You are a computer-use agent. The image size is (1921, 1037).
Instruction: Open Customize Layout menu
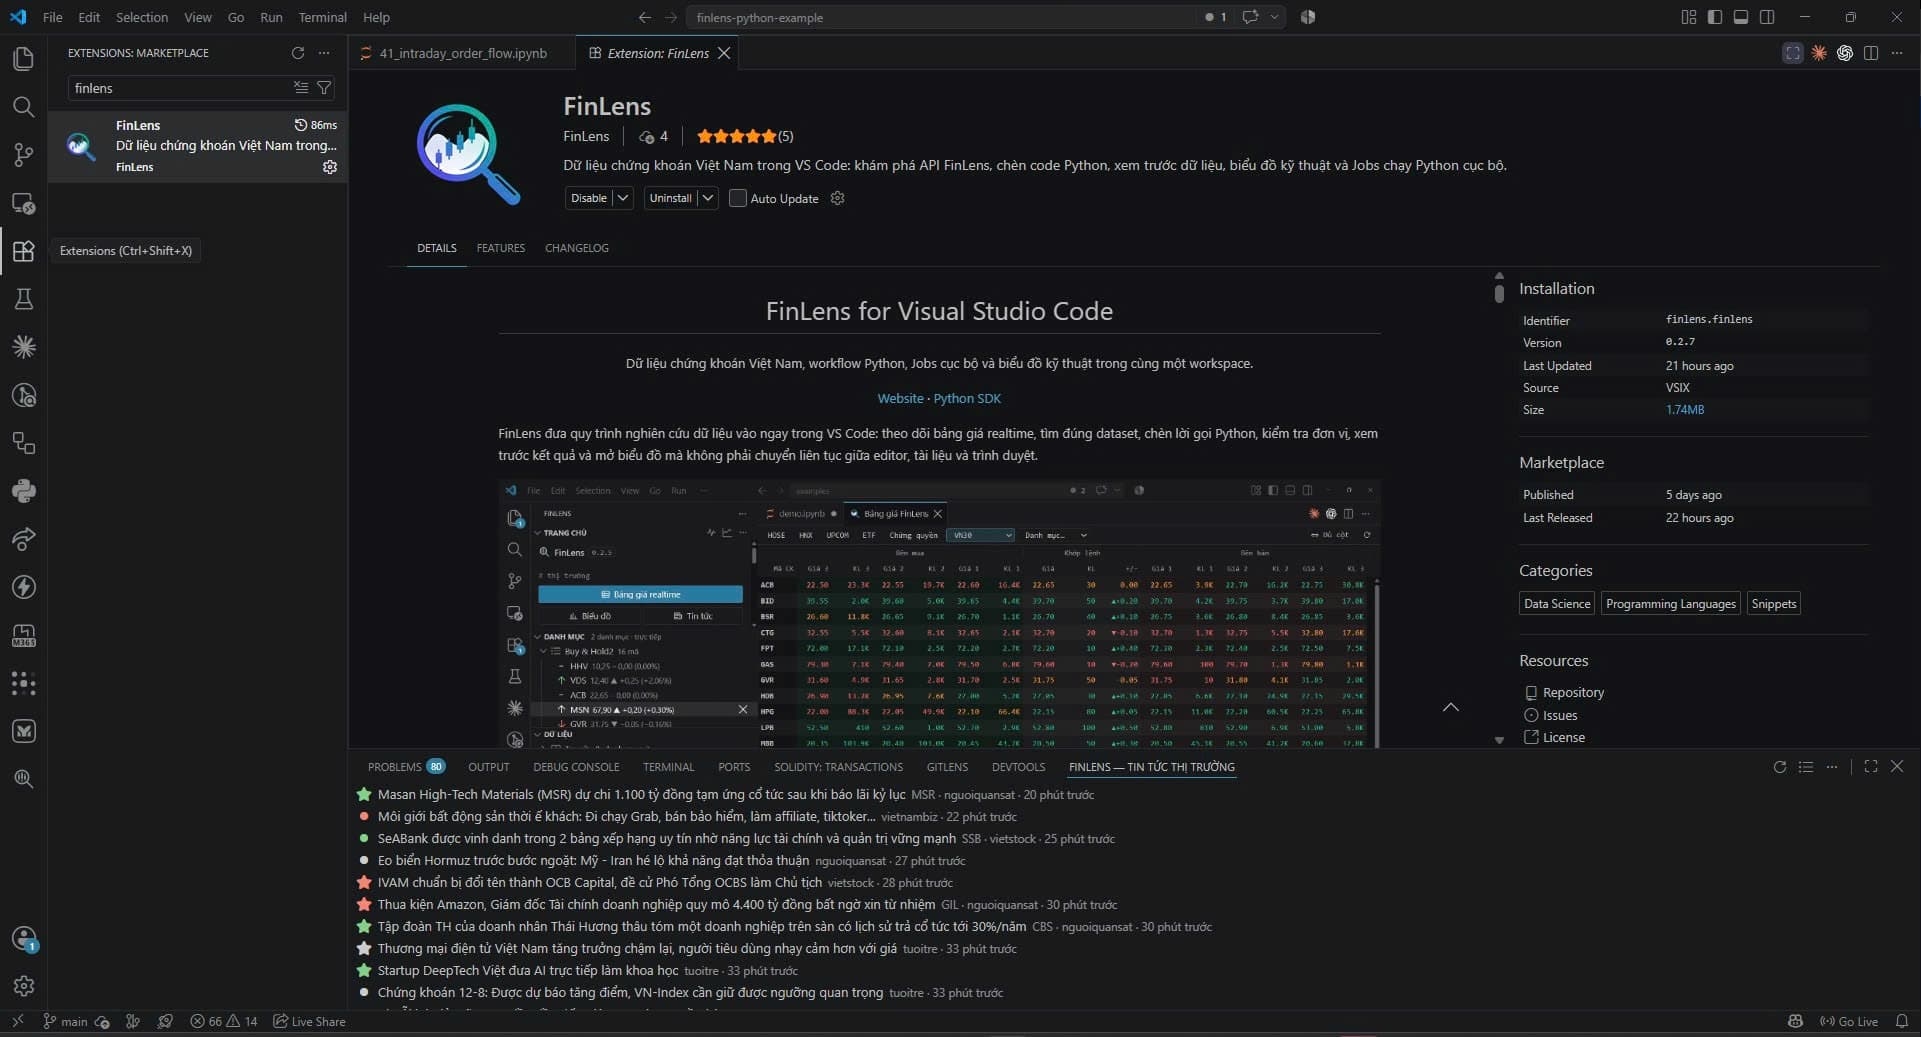[x=1689, y=17]
